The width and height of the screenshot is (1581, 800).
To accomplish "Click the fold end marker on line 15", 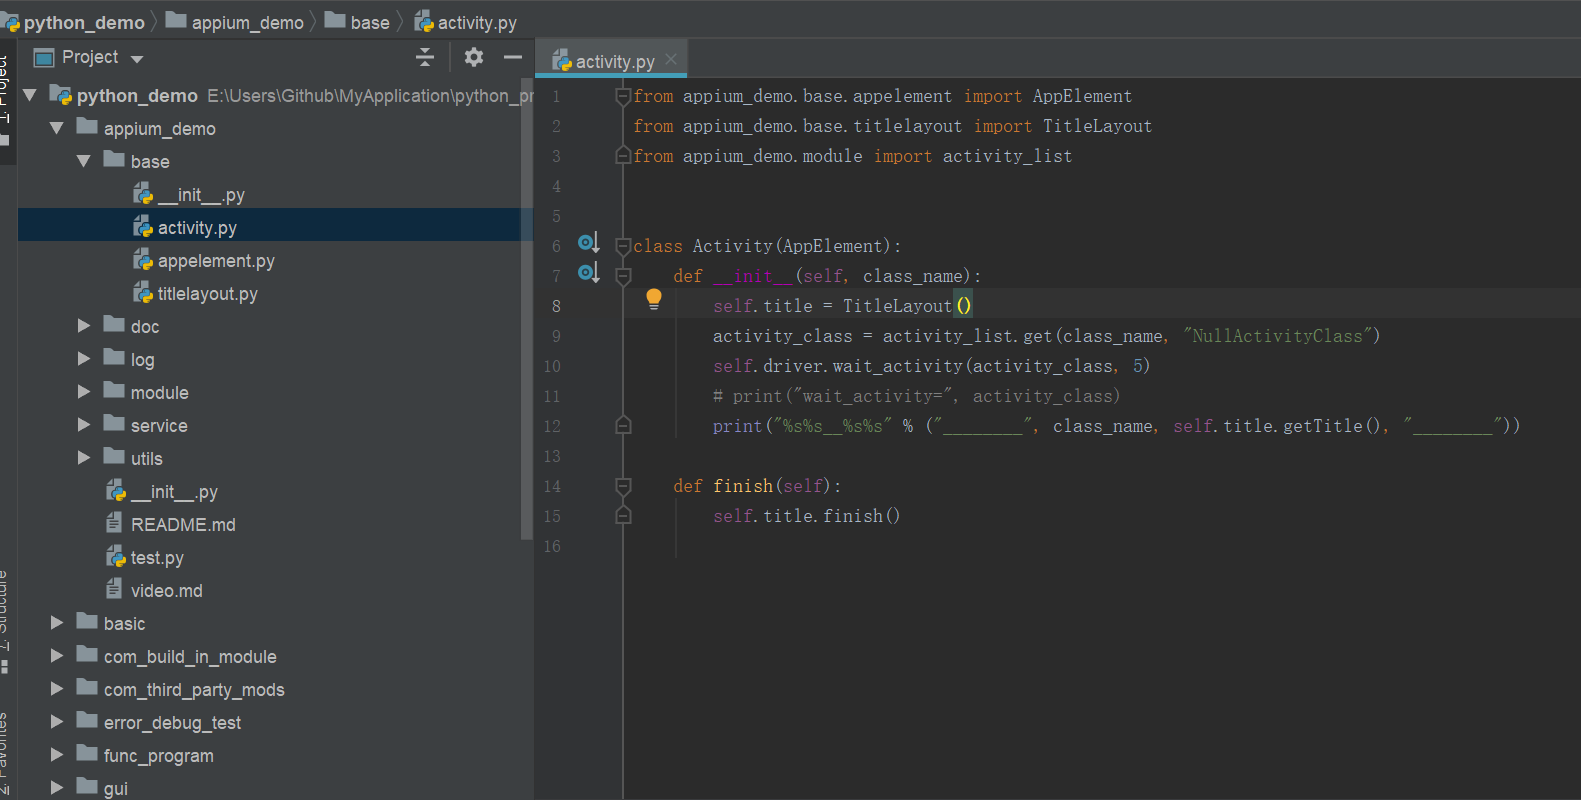I will (x=623, y=516).
